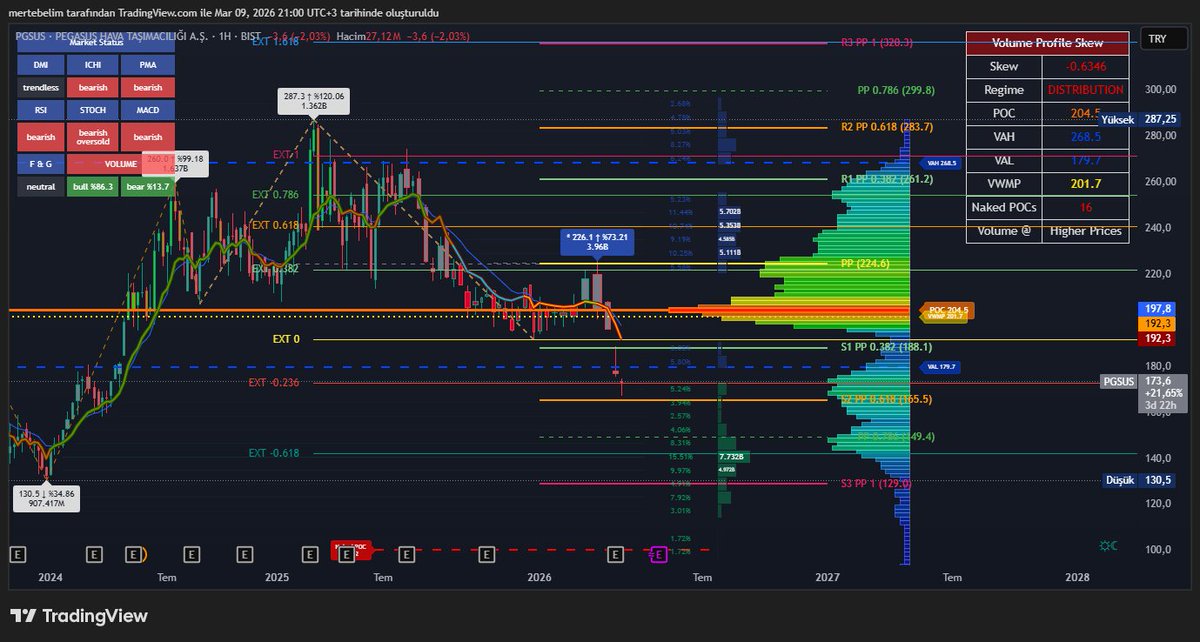Screen dimensions: 1200x642
Task: Click the PP 0.786 (299.8) pivot label
Action: pos(896,90)
